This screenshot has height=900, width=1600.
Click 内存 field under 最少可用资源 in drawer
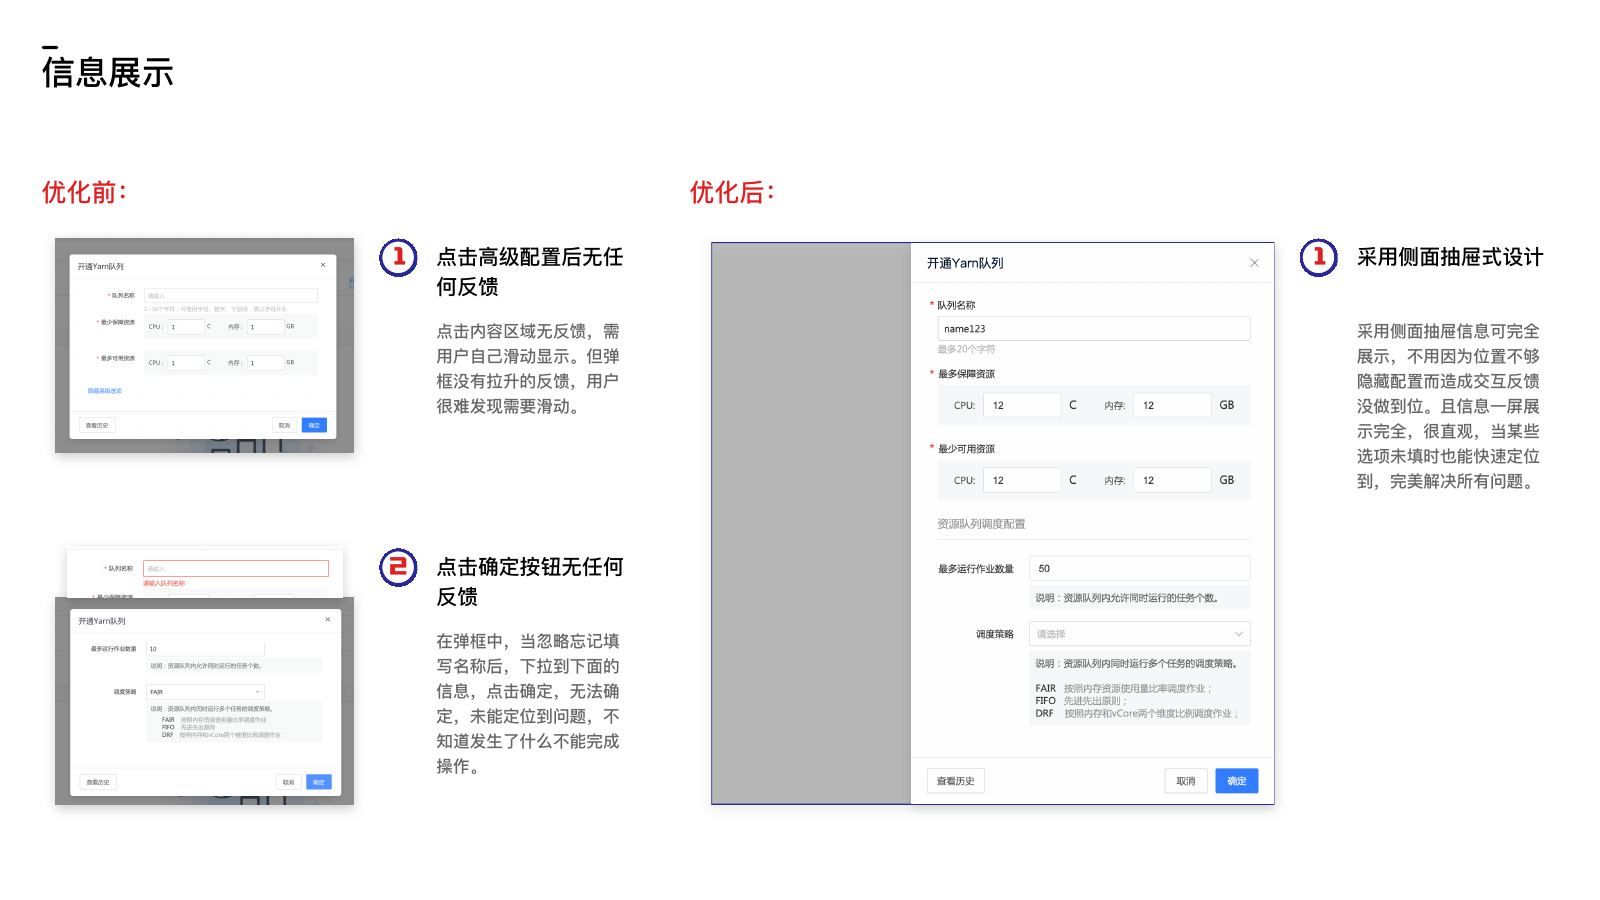point(1172,480)
